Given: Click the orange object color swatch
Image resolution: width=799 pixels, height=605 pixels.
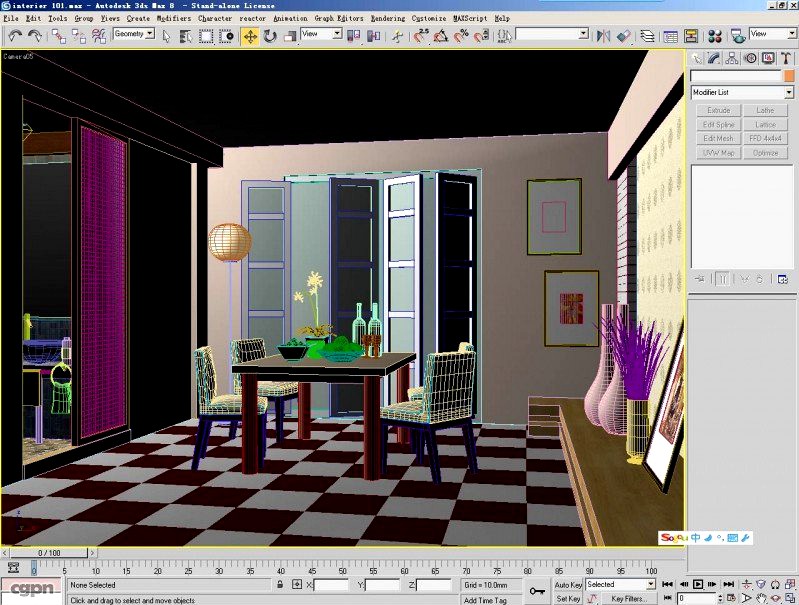Looking at the screenshot, I should (789, 76).
